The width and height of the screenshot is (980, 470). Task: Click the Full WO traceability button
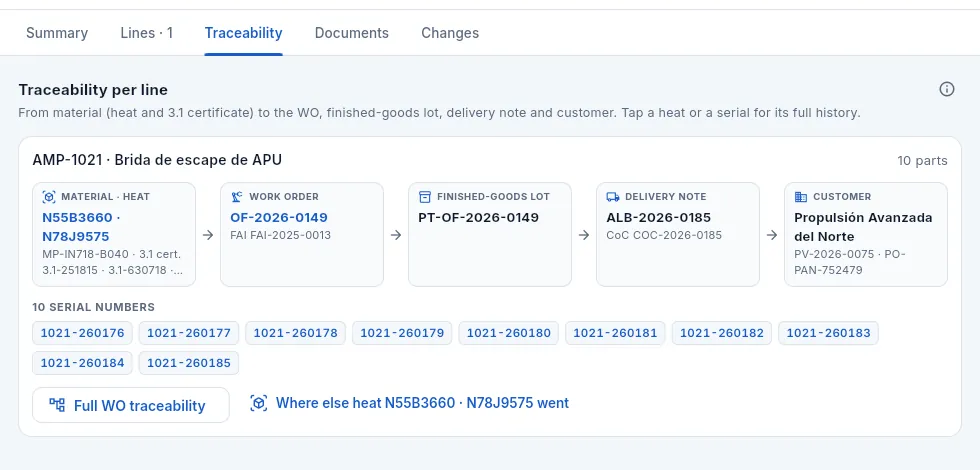[x=131, y=405]
